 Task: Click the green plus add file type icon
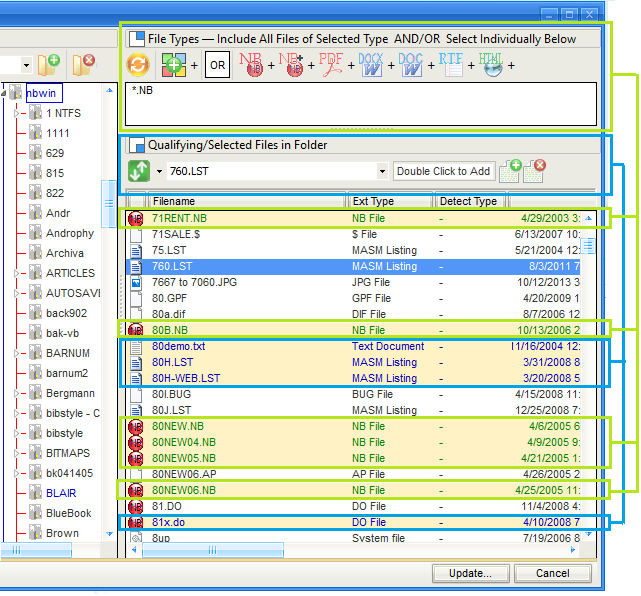[x=174, y=66]
